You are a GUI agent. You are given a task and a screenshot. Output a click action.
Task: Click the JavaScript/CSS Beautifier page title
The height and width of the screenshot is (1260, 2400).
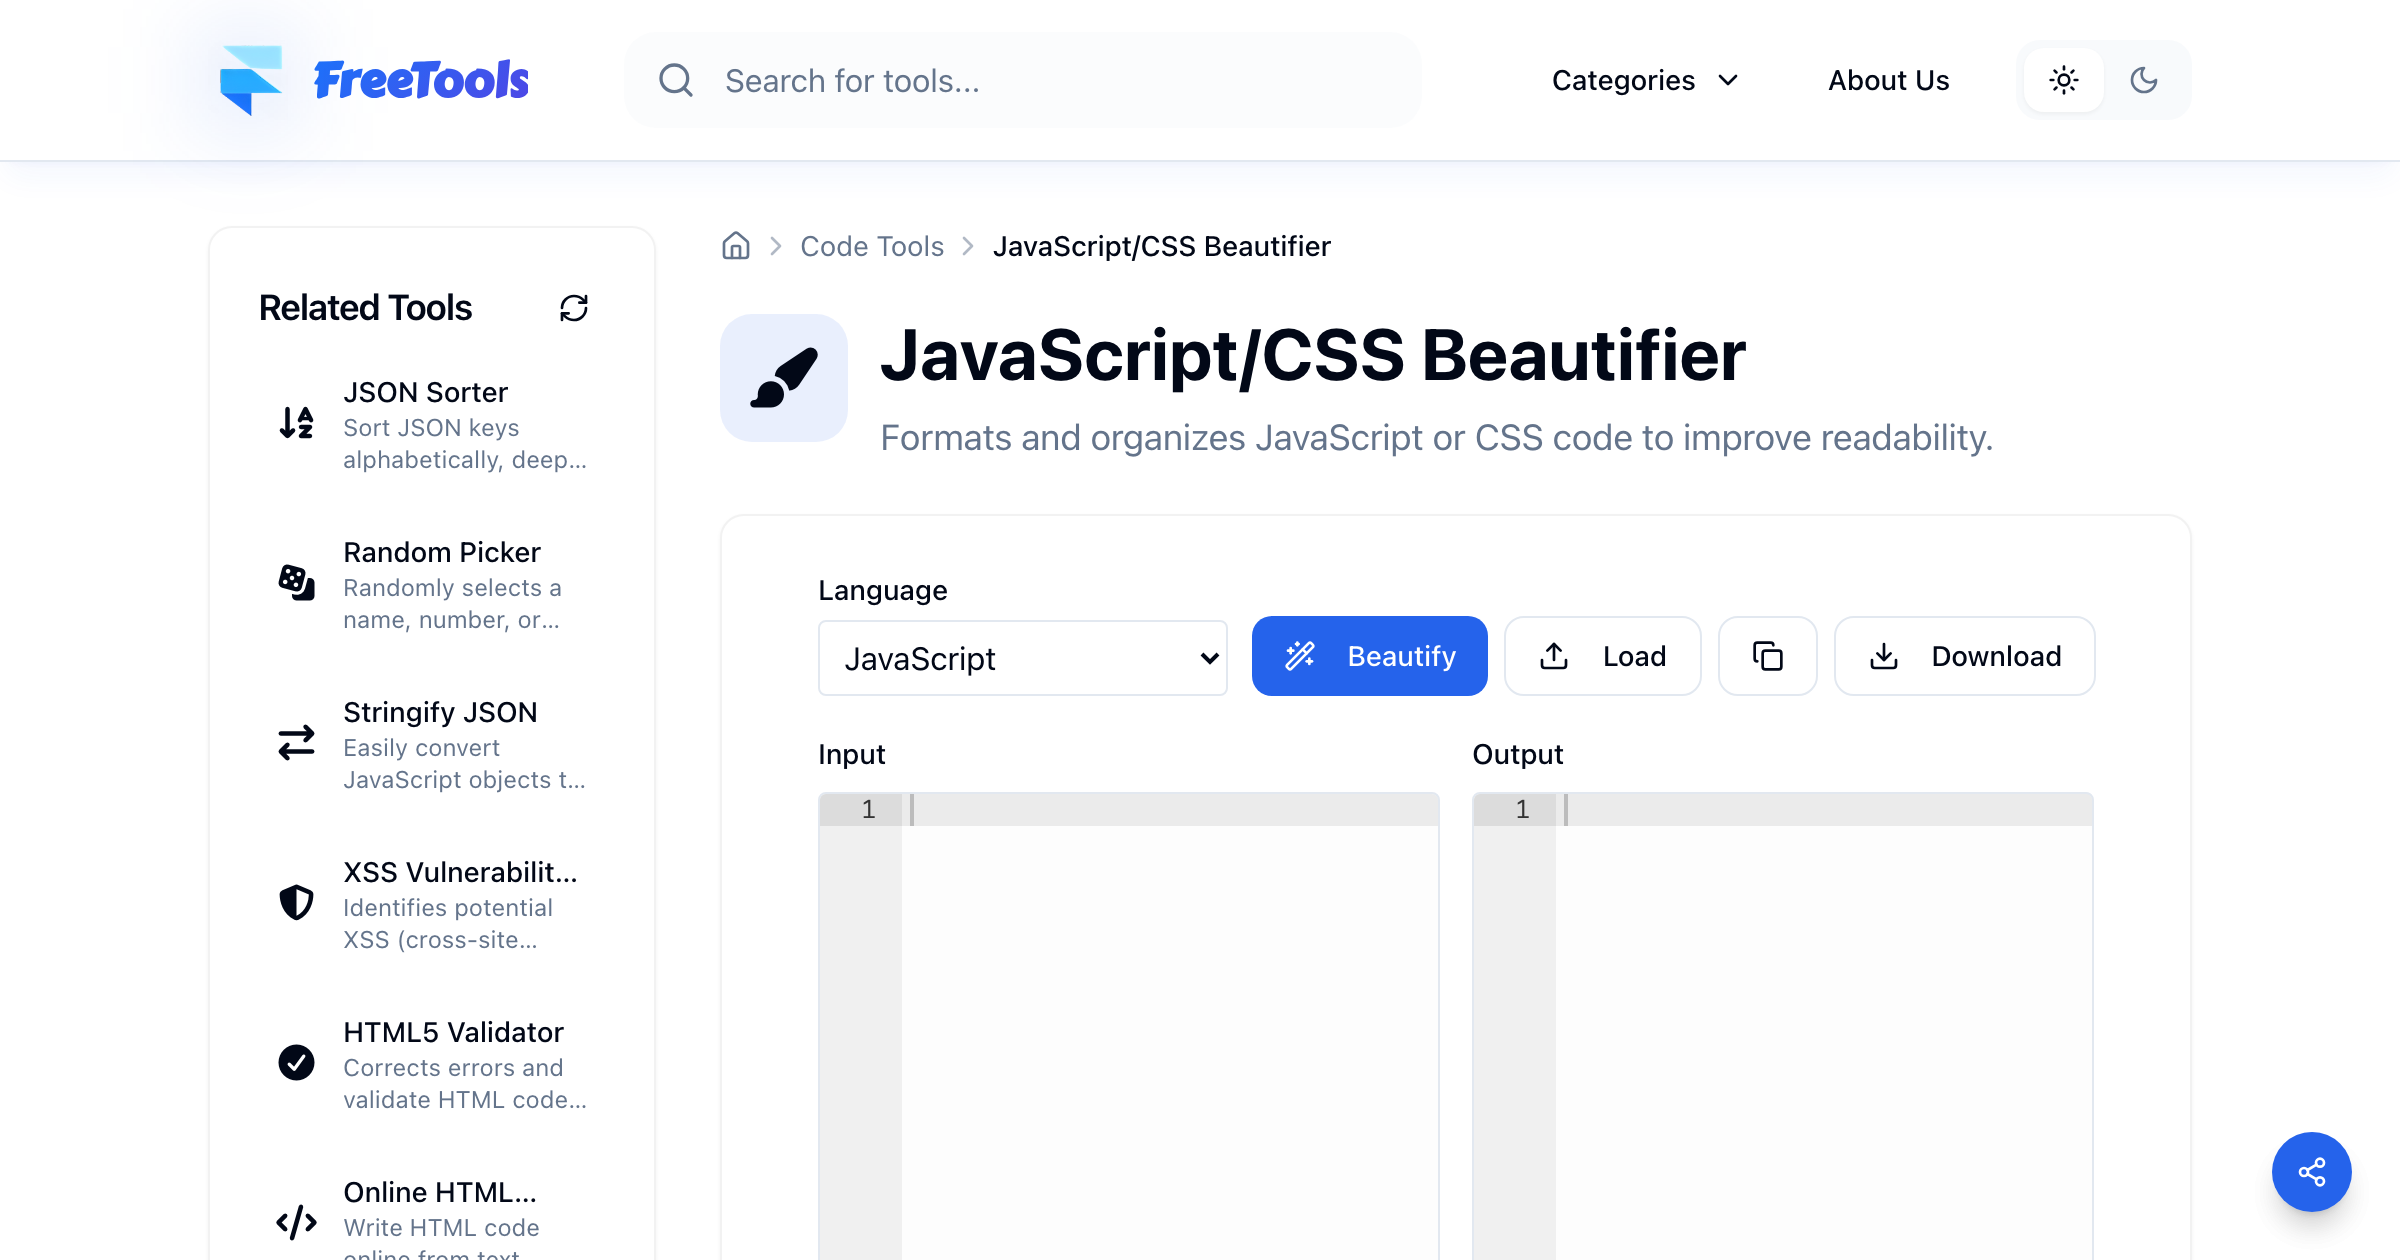click(x=1313, y=356)
